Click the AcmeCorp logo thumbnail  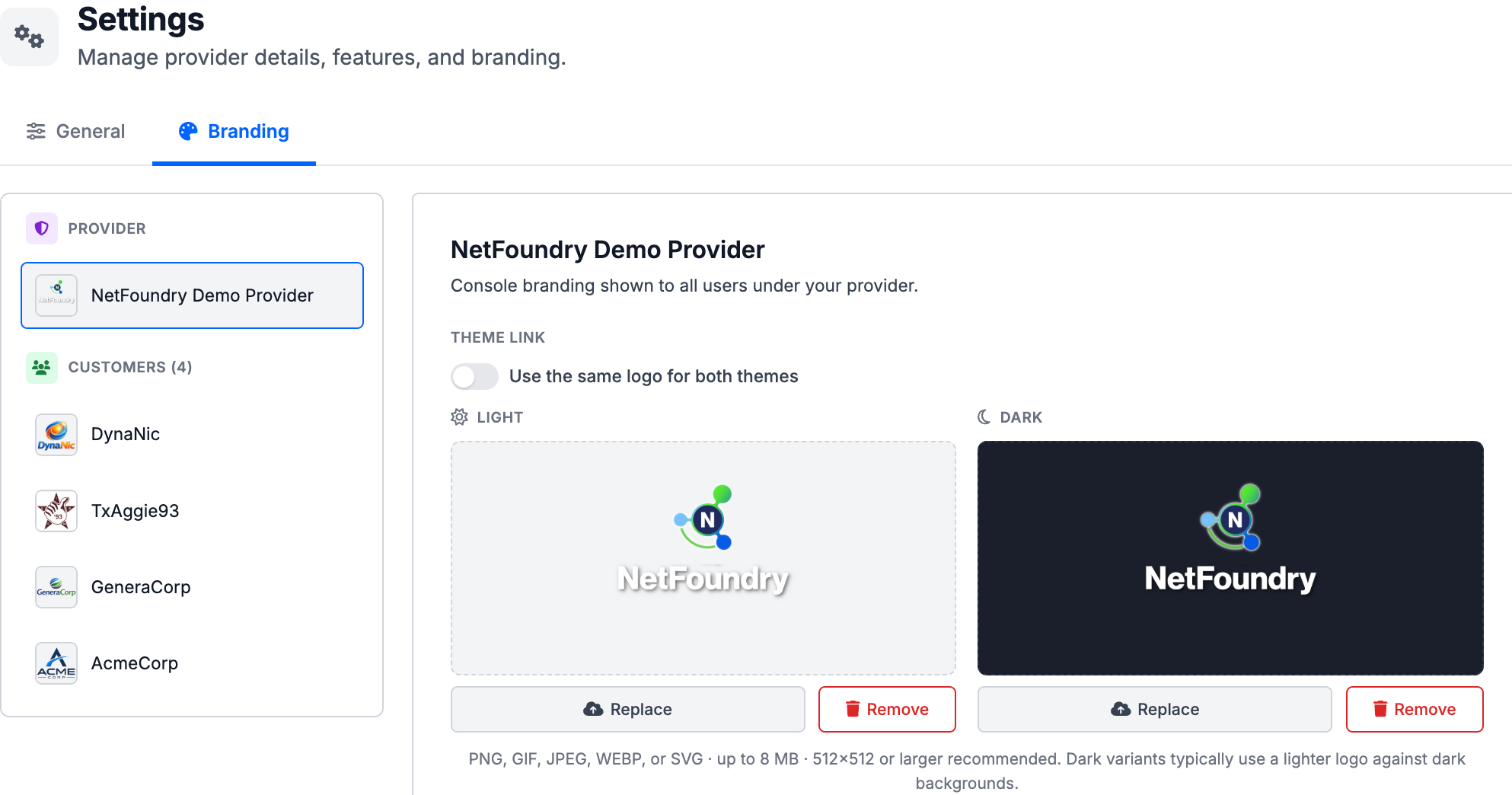coord(56,663)
